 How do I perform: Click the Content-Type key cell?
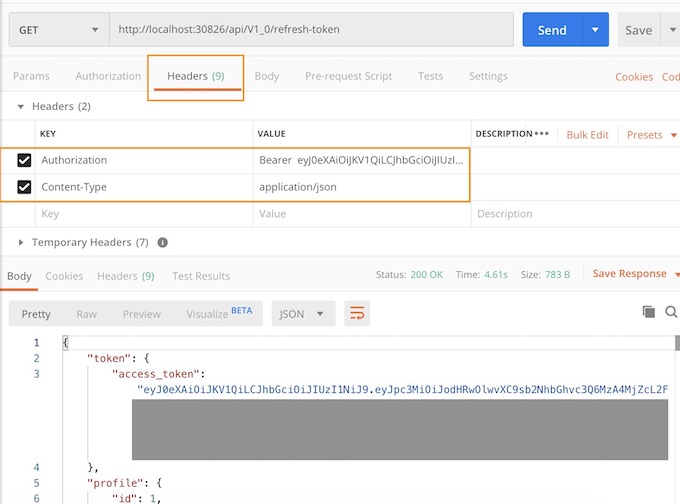point(144,187)
